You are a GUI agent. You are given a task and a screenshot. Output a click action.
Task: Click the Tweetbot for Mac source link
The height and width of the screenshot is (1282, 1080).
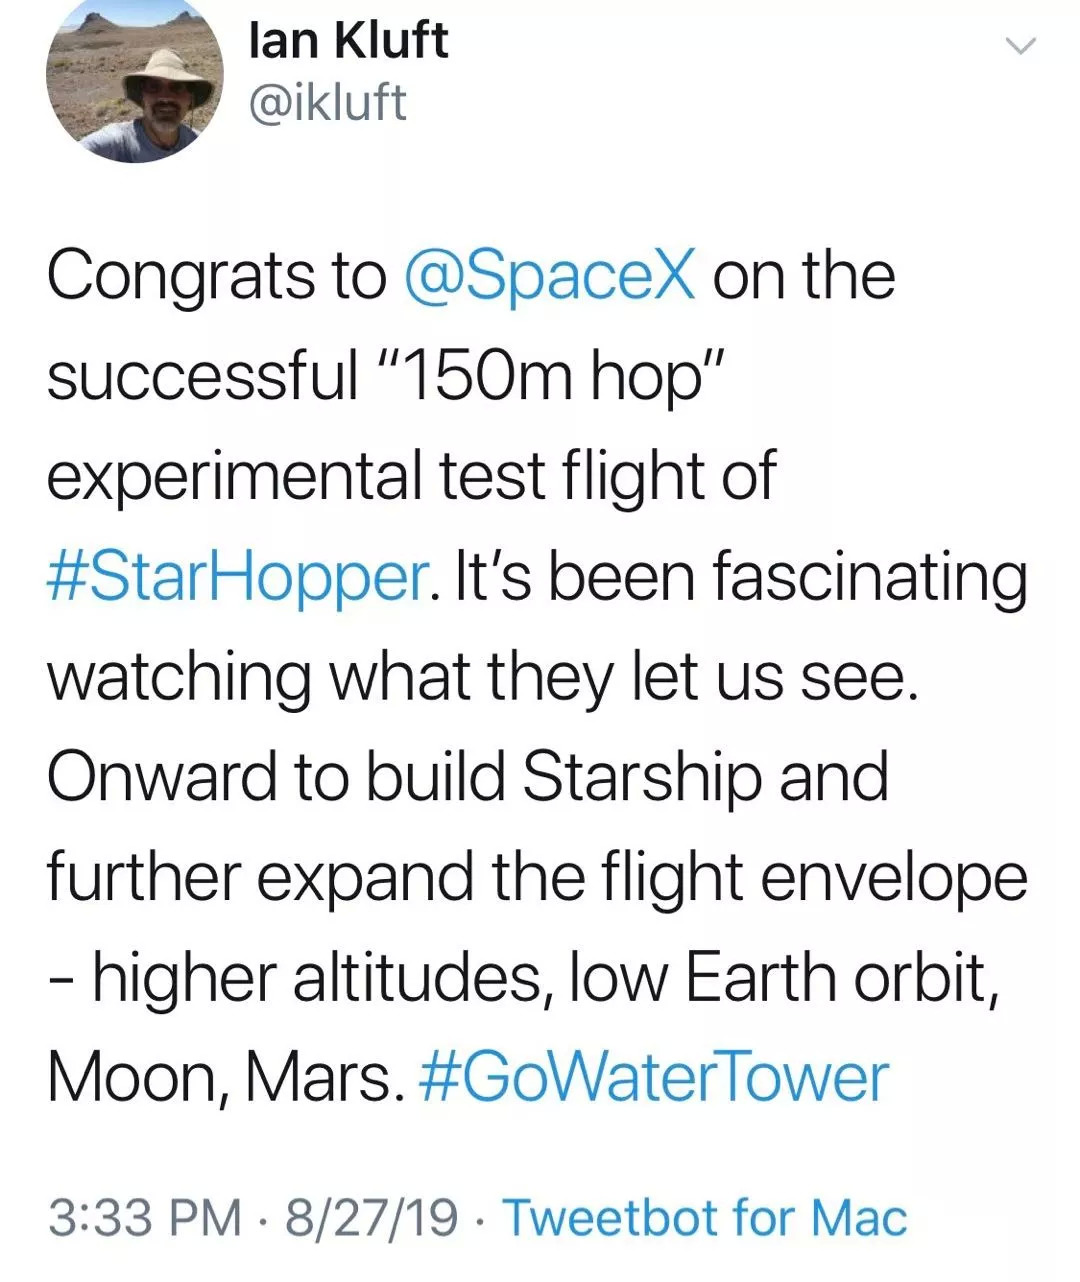coord(705,1218)
